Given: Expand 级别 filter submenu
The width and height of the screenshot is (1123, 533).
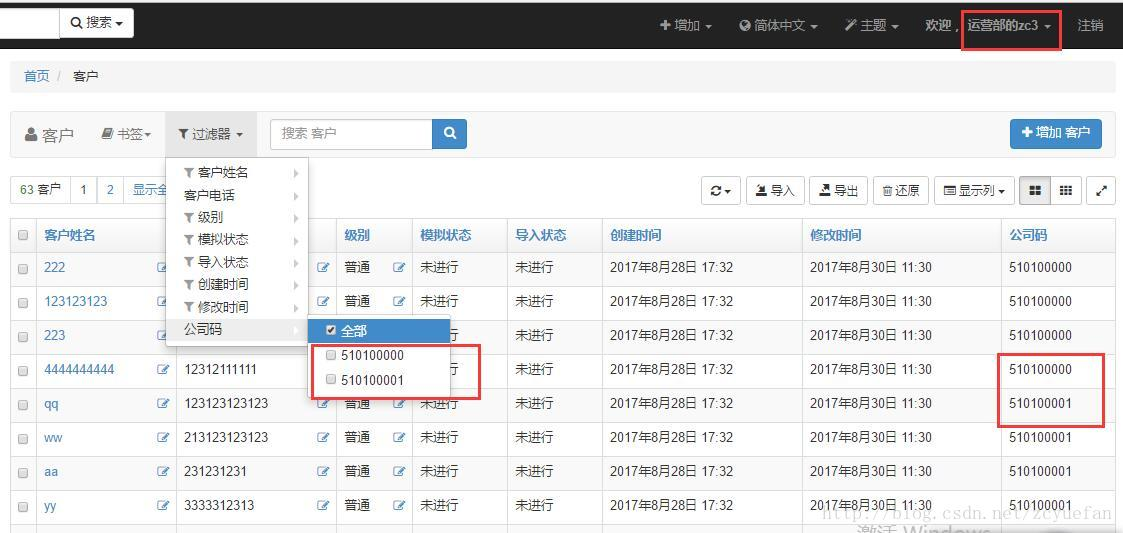Looking at the screenshot, I should (x=237, y=217).
